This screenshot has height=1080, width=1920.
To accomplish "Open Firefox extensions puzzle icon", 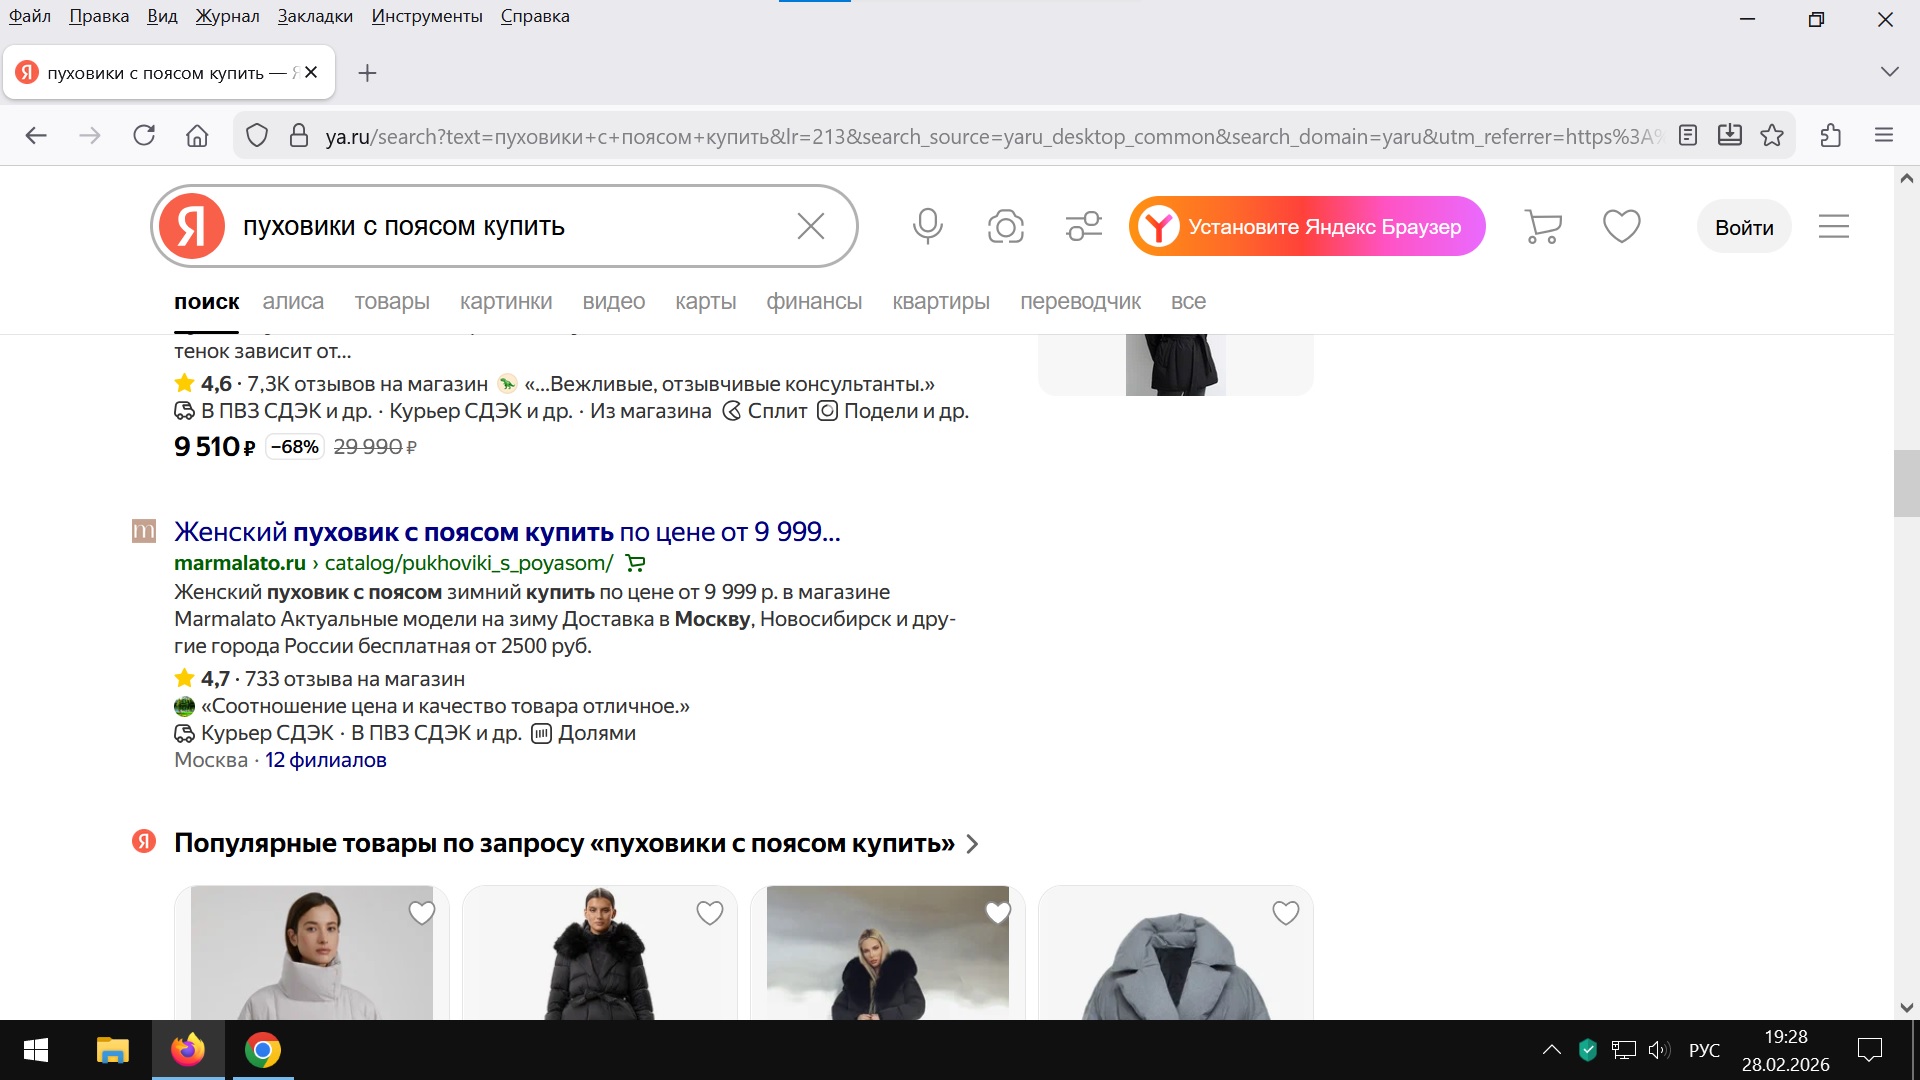I will (x=1831, y=136).
